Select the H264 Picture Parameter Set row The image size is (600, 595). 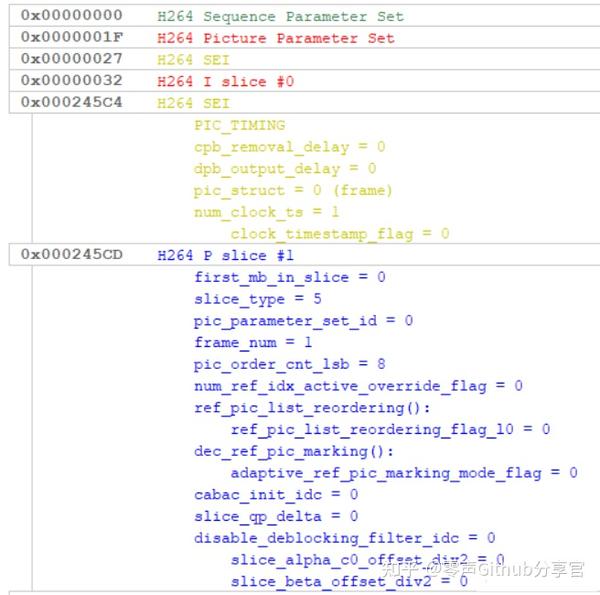coord(275,38)
